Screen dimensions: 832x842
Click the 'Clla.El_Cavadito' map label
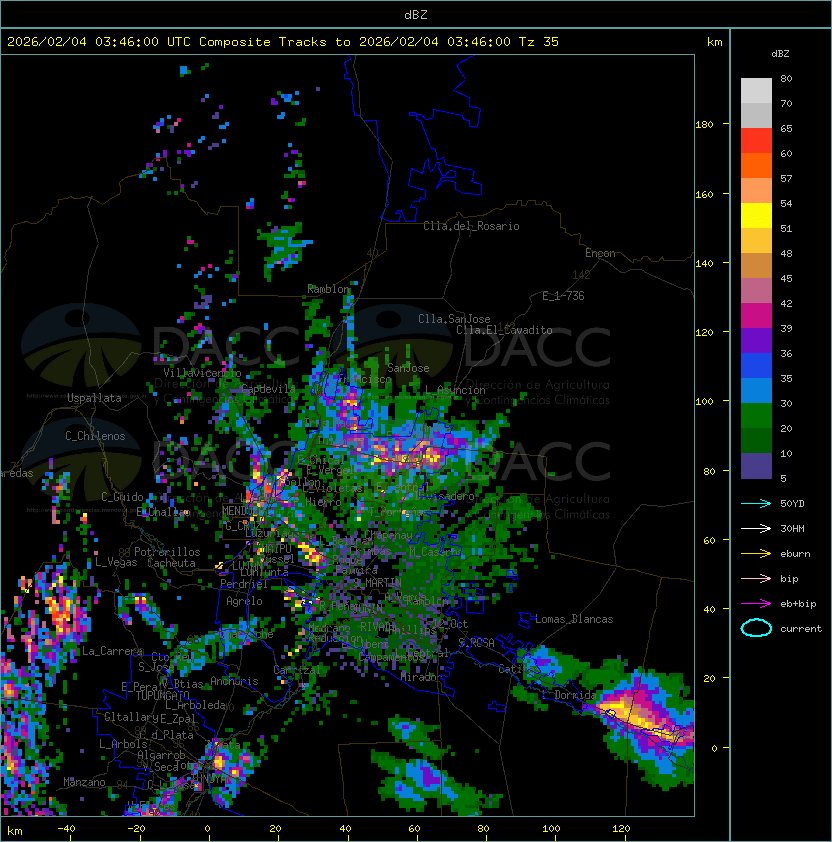[x=504, y=330]
